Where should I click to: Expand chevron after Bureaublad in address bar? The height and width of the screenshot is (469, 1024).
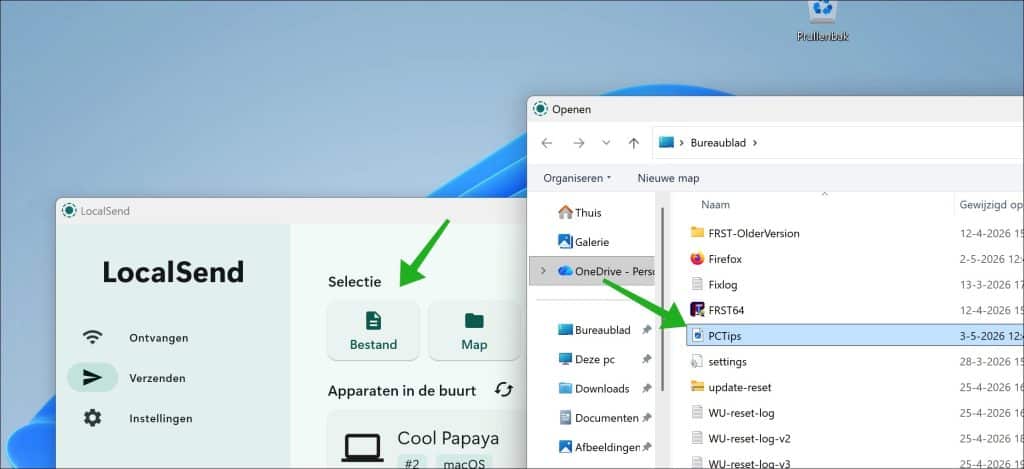coord(755,142)
